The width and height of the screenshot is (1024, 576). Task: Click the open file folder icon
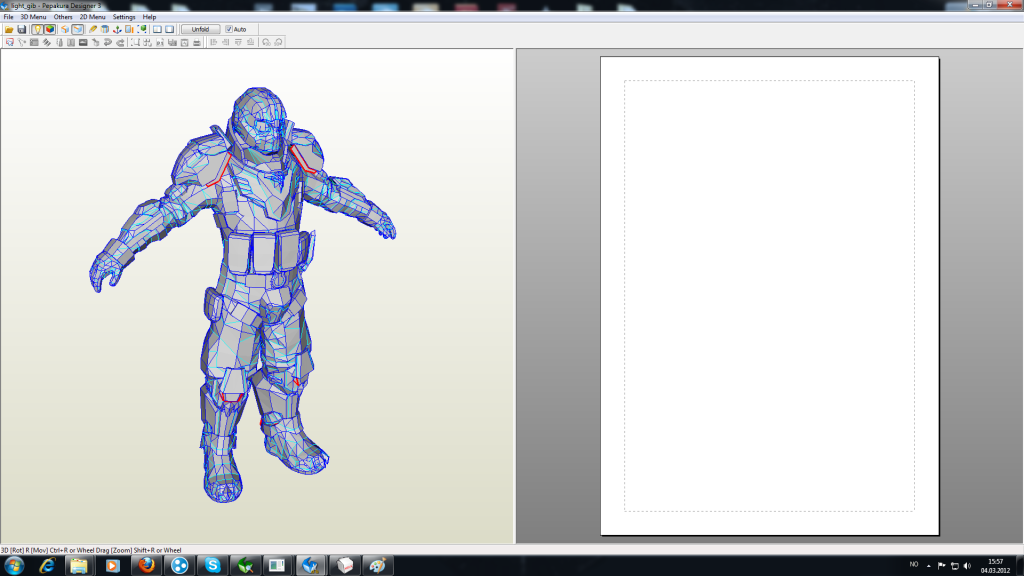[x=9, y=29]
